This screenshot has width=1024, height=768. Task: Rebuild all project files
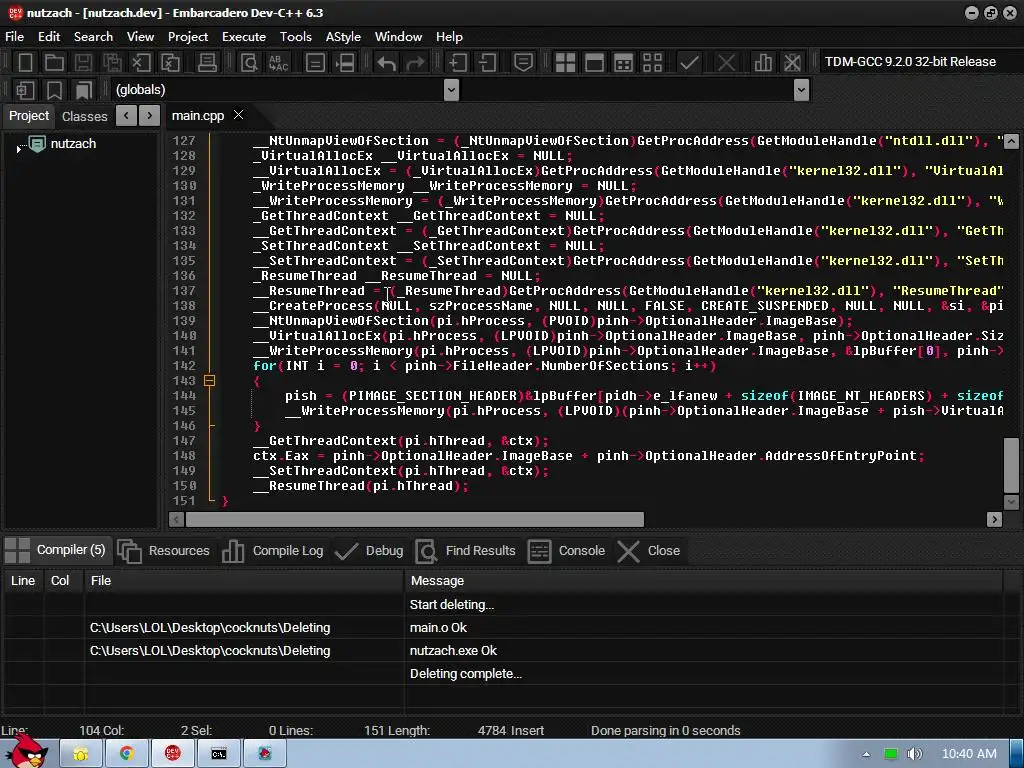click(652, 63)
